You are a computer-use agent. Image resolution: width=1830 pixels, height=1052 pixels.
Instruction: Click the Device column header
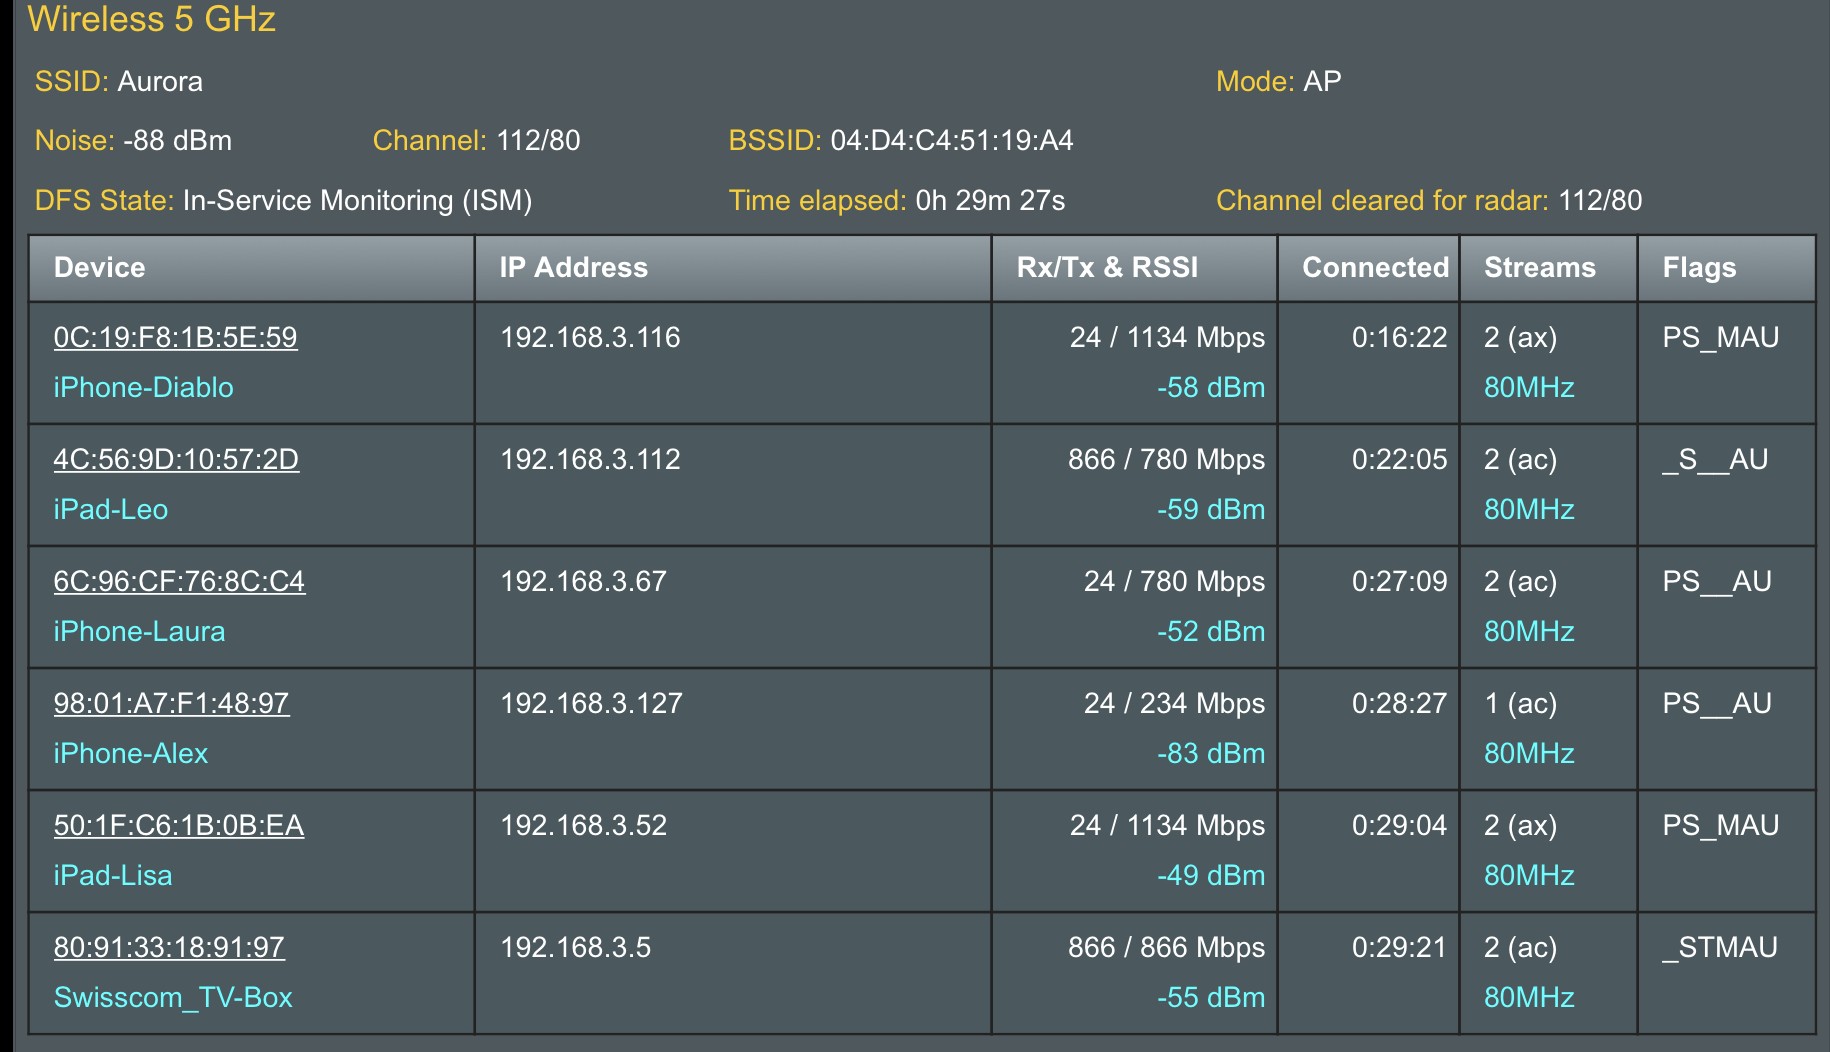(99, 267)
